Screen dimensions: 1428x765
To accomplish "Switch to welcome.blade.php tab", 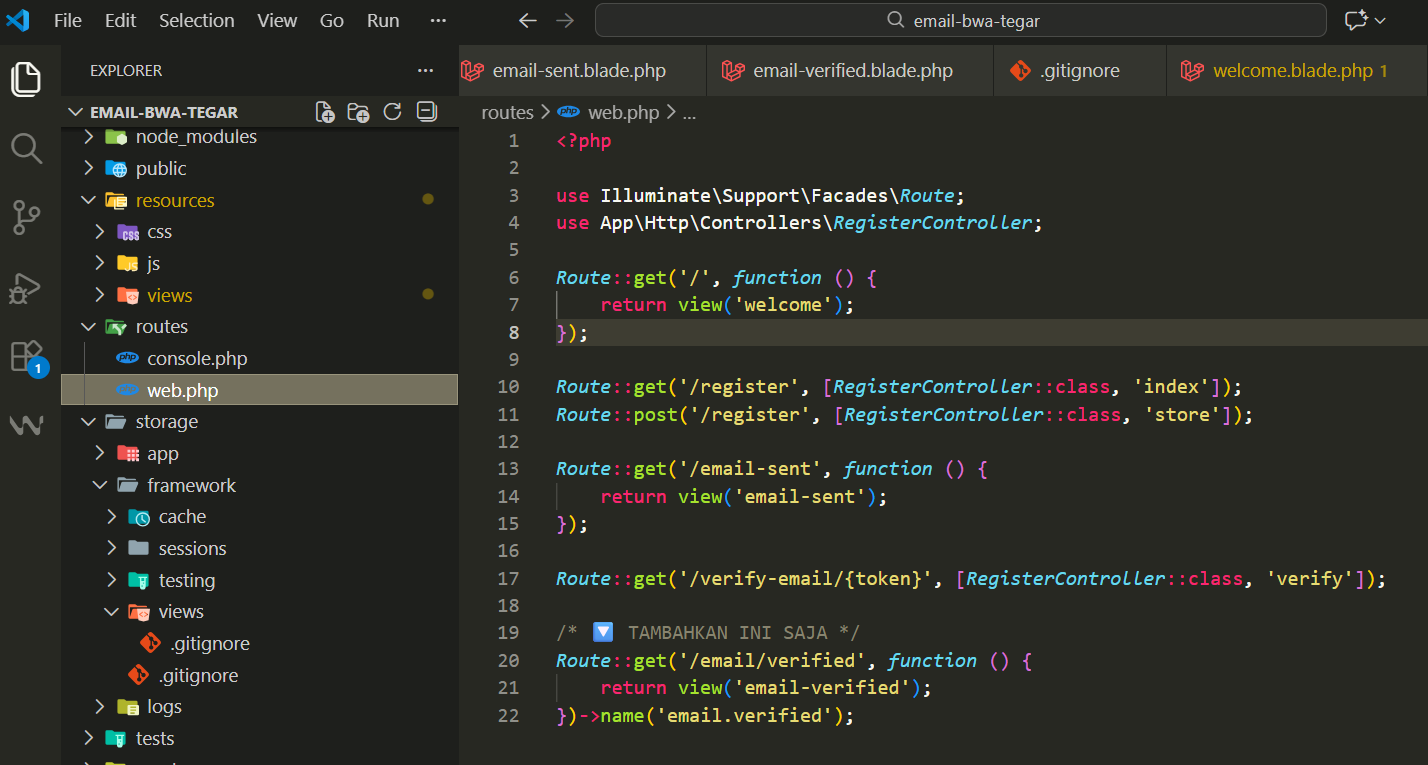I will [x=1292, y=71].
